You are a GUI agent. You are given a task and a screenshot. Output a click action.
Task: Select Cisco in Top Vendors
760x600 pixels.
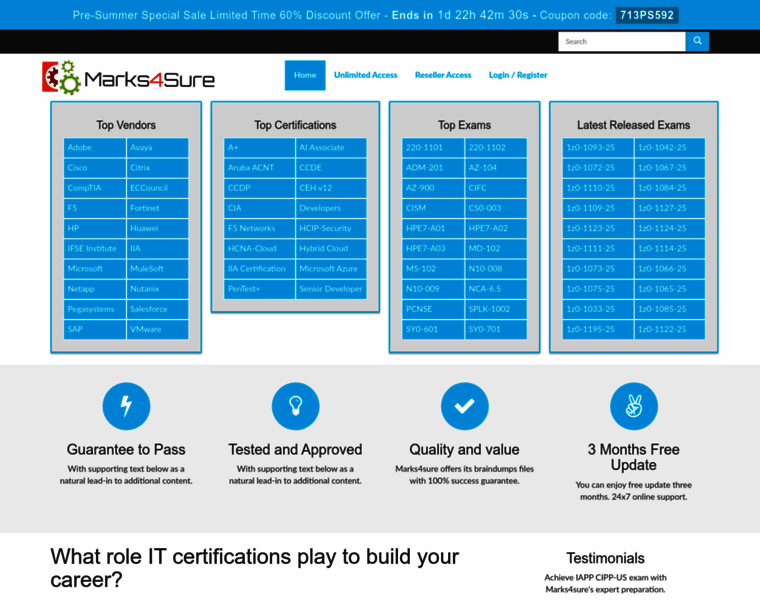tap(95, 168)
